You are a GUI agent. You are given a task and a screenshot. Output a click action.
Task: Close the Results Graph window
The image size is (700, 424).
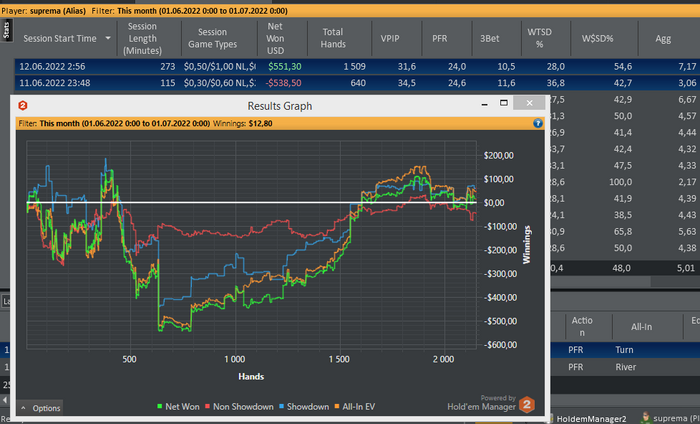coord(529,103)
